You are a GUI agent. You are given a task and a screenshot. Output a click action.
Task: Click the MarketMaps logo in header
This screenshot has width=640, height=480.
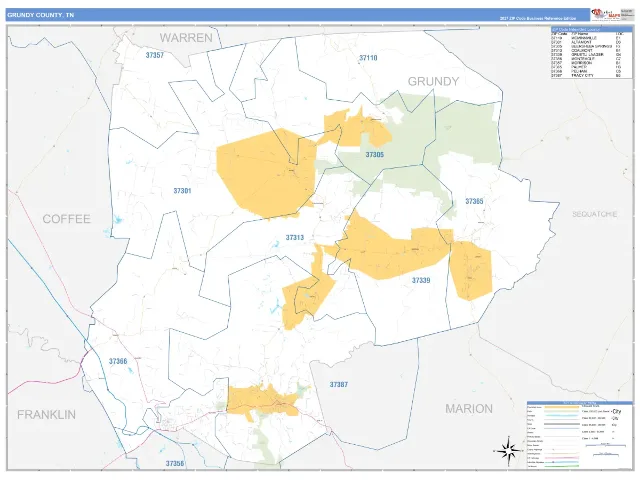(x=606, y=14)
